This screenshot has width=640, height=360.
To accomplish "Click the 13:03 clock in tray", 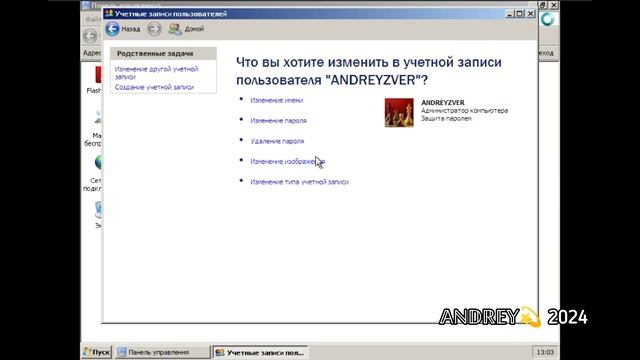I will 545,352.
